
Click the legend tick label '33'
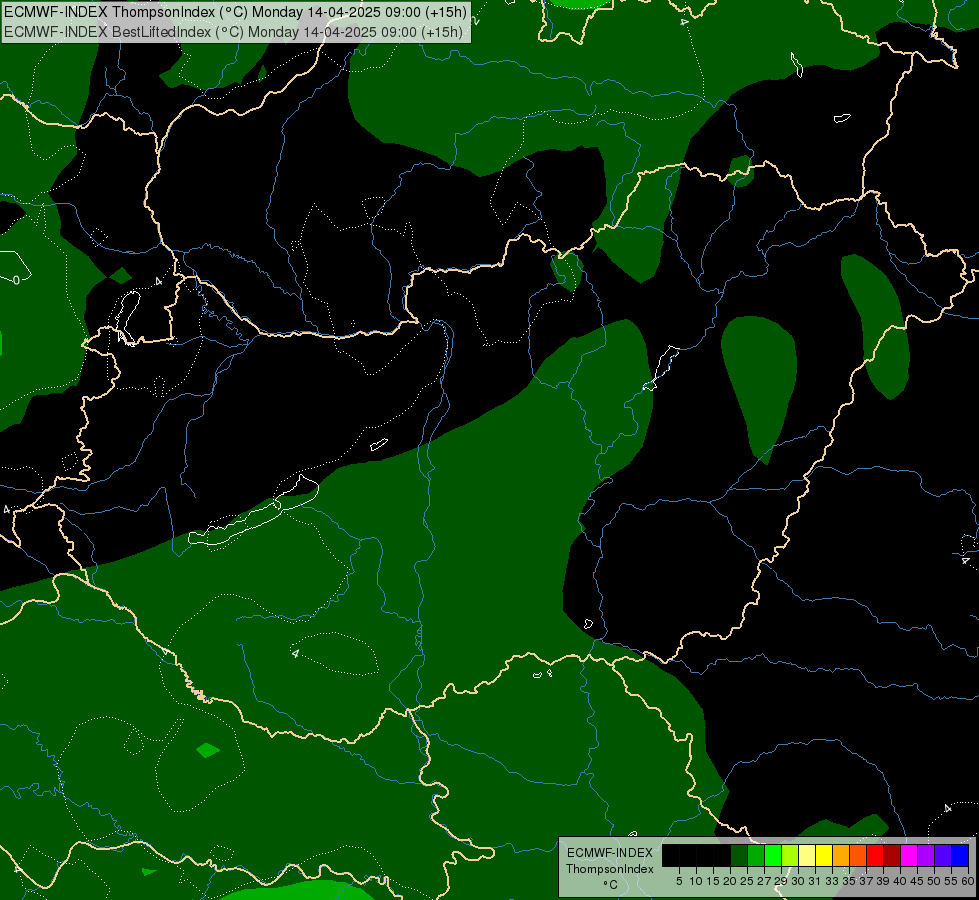[832, 881]
